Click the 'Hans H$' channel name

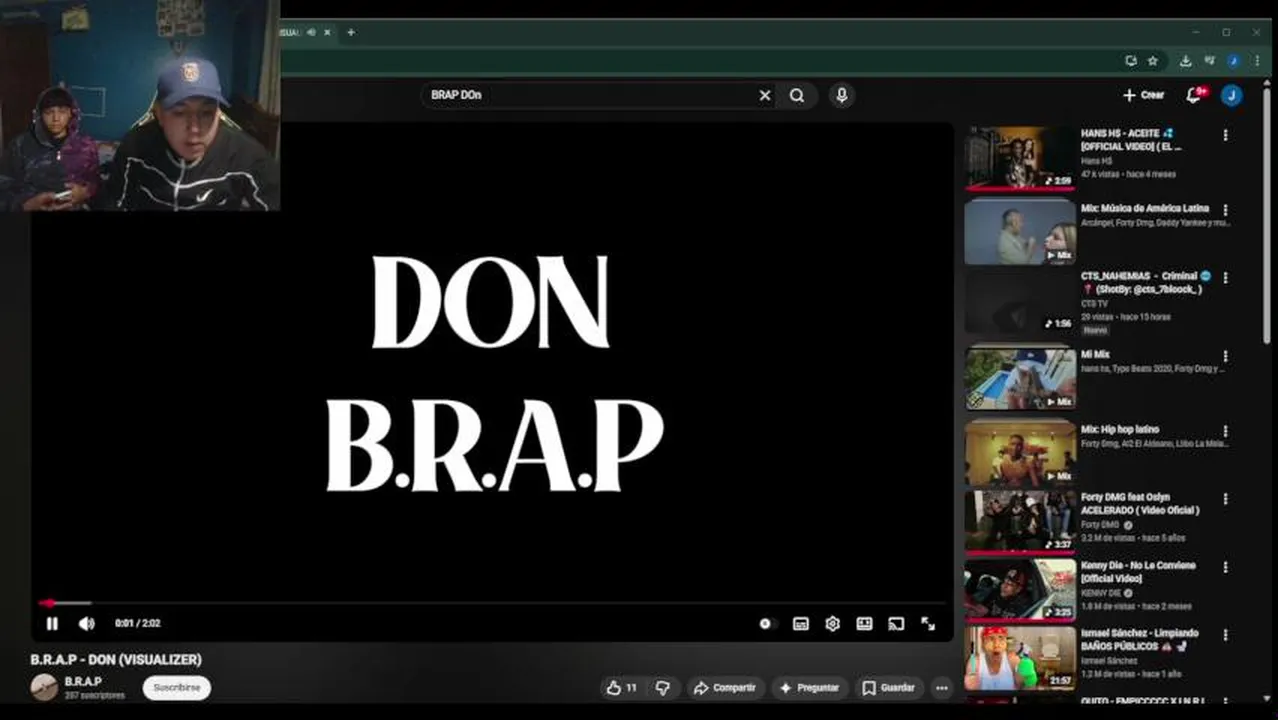pyautogui.click(x=1096, y=161)
